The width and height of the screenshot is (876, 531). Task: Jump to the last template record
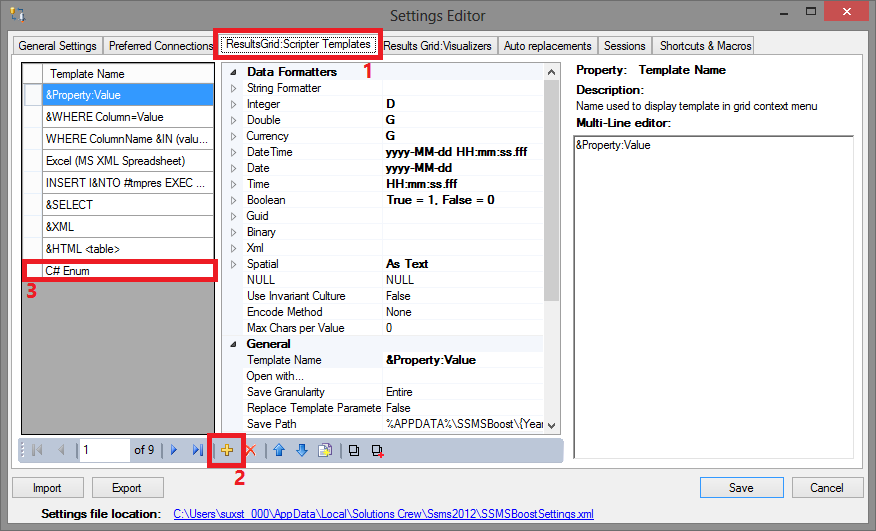click(197, 450)
